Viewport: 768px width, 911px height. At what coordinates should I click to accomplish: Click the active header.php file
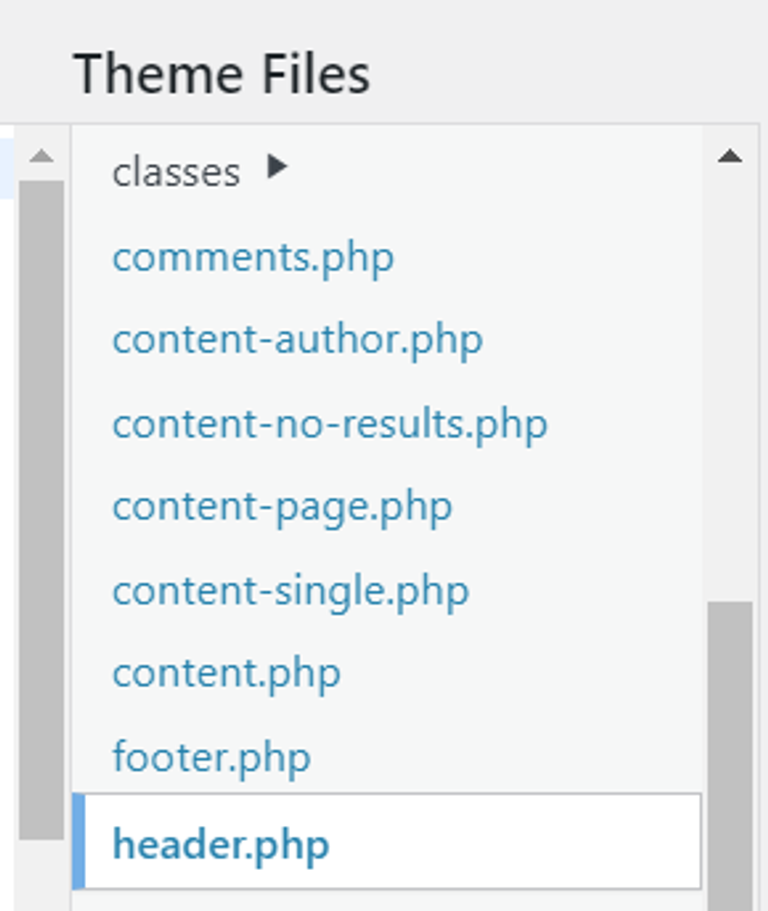pos(387,841)
